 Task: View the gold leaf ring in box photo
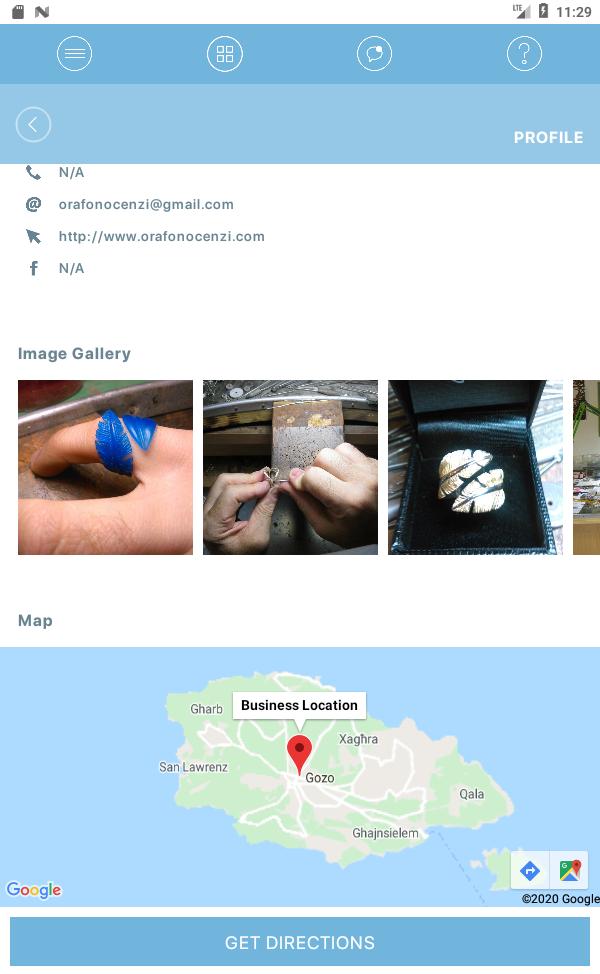coord(475,468)
